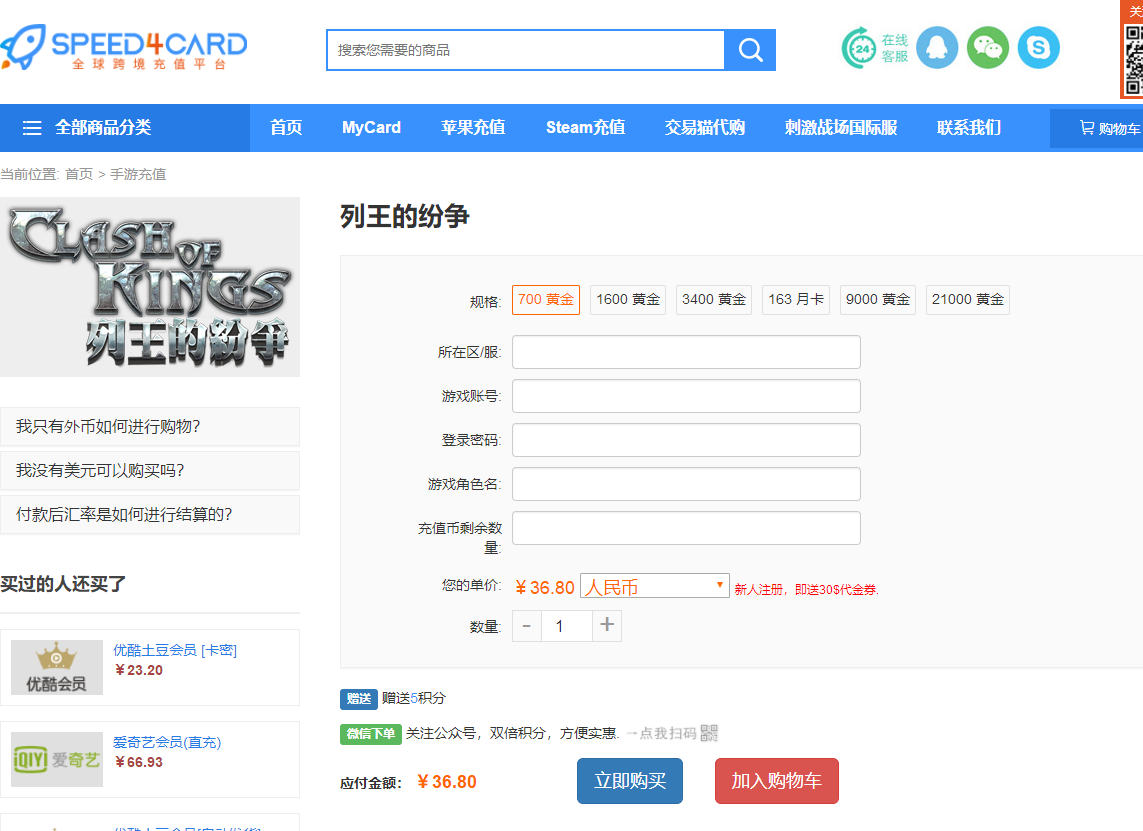This screenshot has width=1143, height=831.
Task: Open WeChat contact icon
Action: click(x=988, y=48)
